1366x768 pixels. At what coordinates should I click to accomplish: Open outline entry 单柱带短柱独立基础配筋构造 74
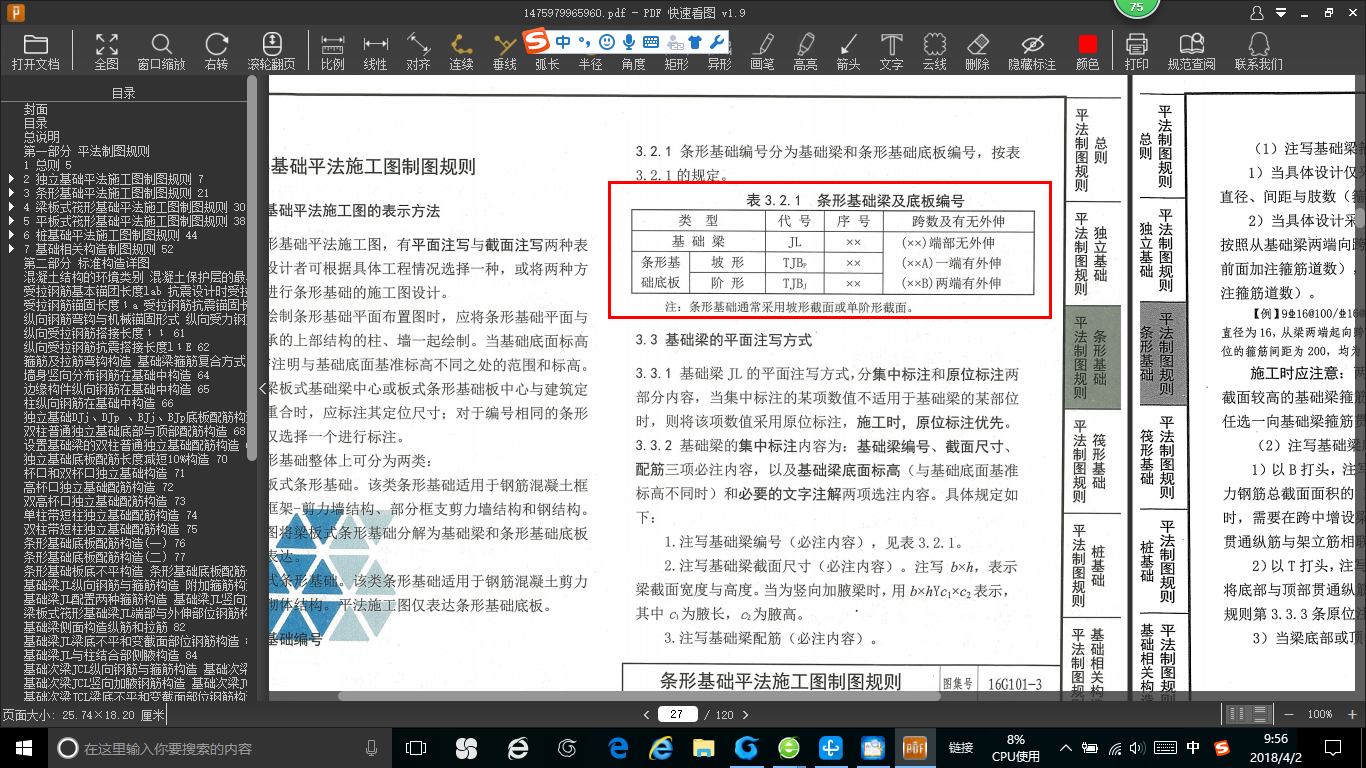[110, 515]
